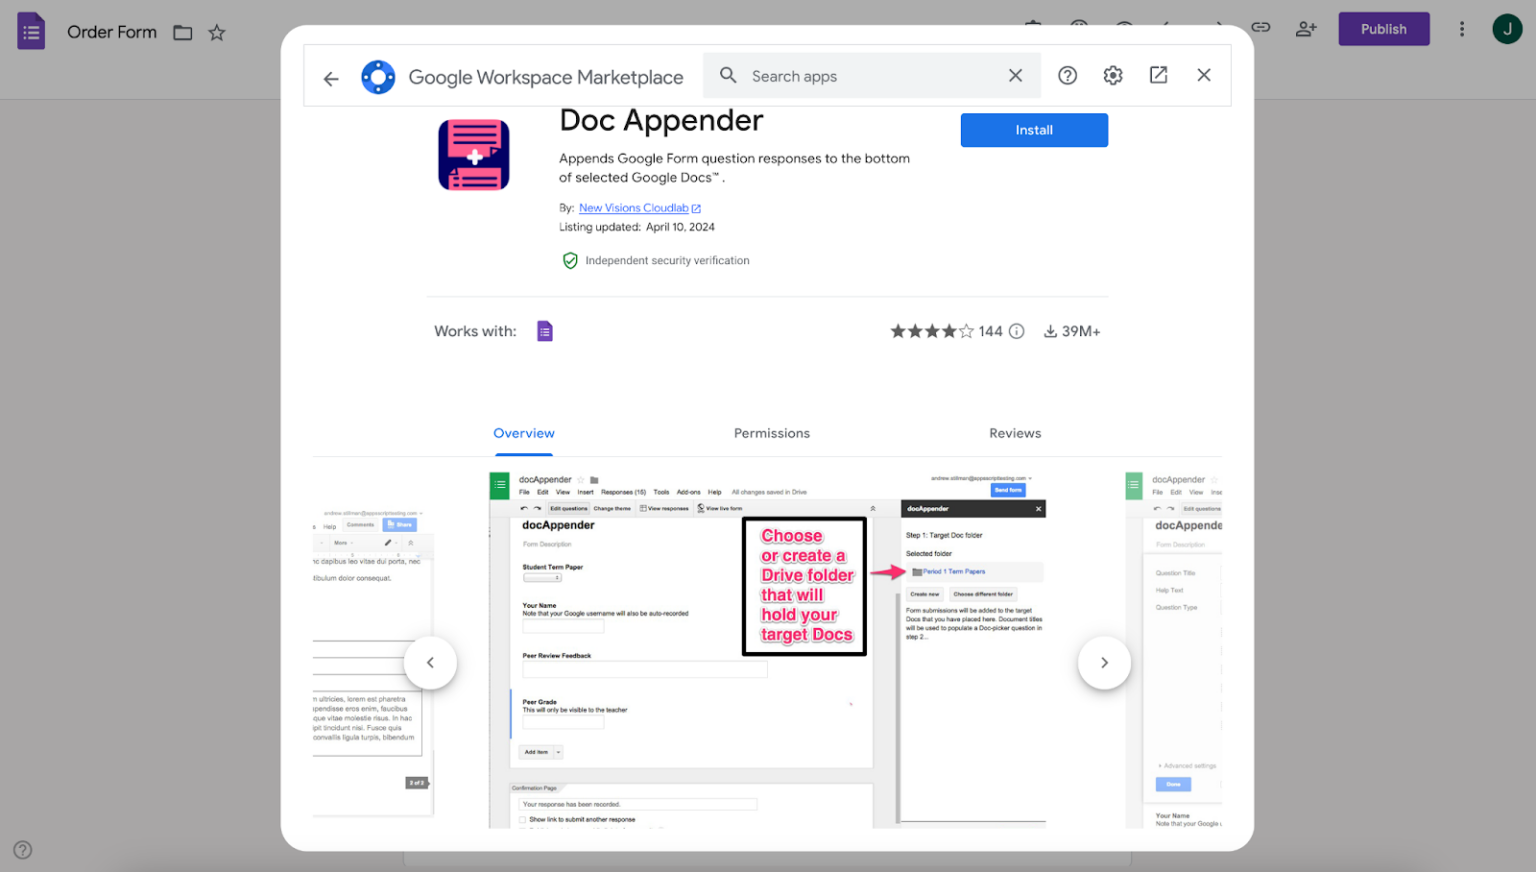Clear the app search field
Image resolution: width=1536 pixels, height=872 pixels.
pos(1015,75)
